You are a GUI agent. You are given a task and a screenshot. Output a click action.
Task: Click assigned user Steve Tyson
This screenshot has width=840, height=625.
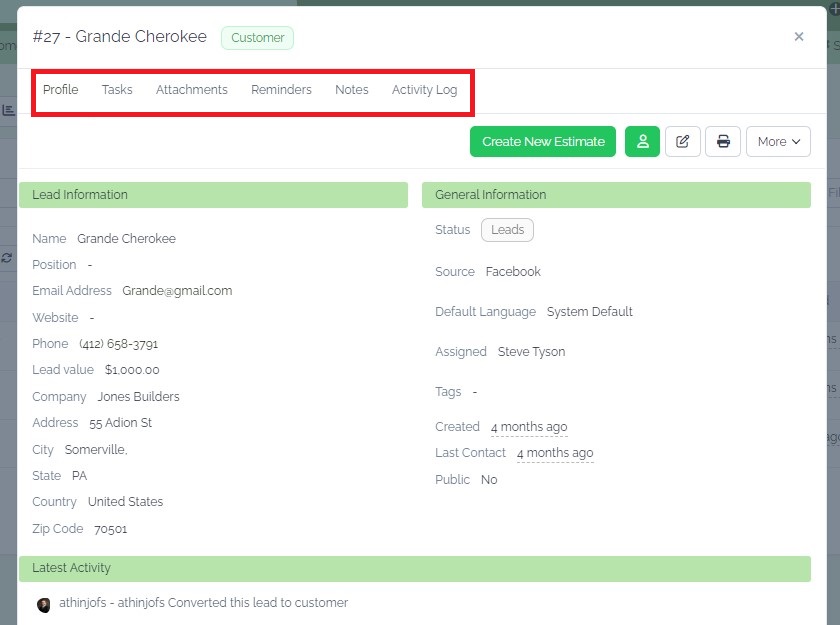point(531,352)
